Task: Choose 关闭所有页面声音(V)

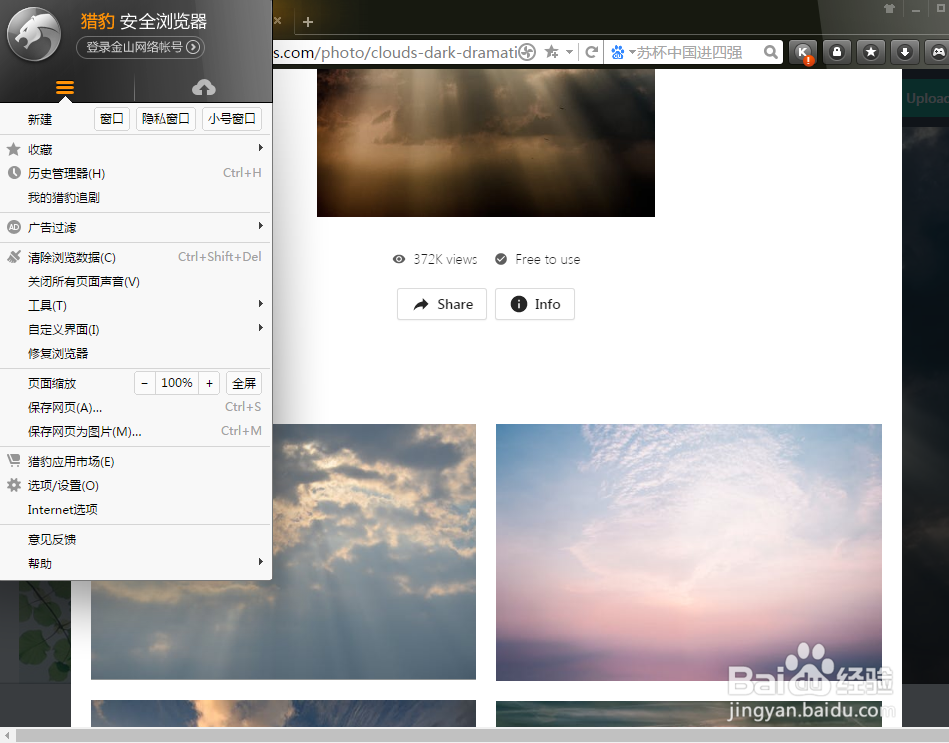Action: click(136, 281)
